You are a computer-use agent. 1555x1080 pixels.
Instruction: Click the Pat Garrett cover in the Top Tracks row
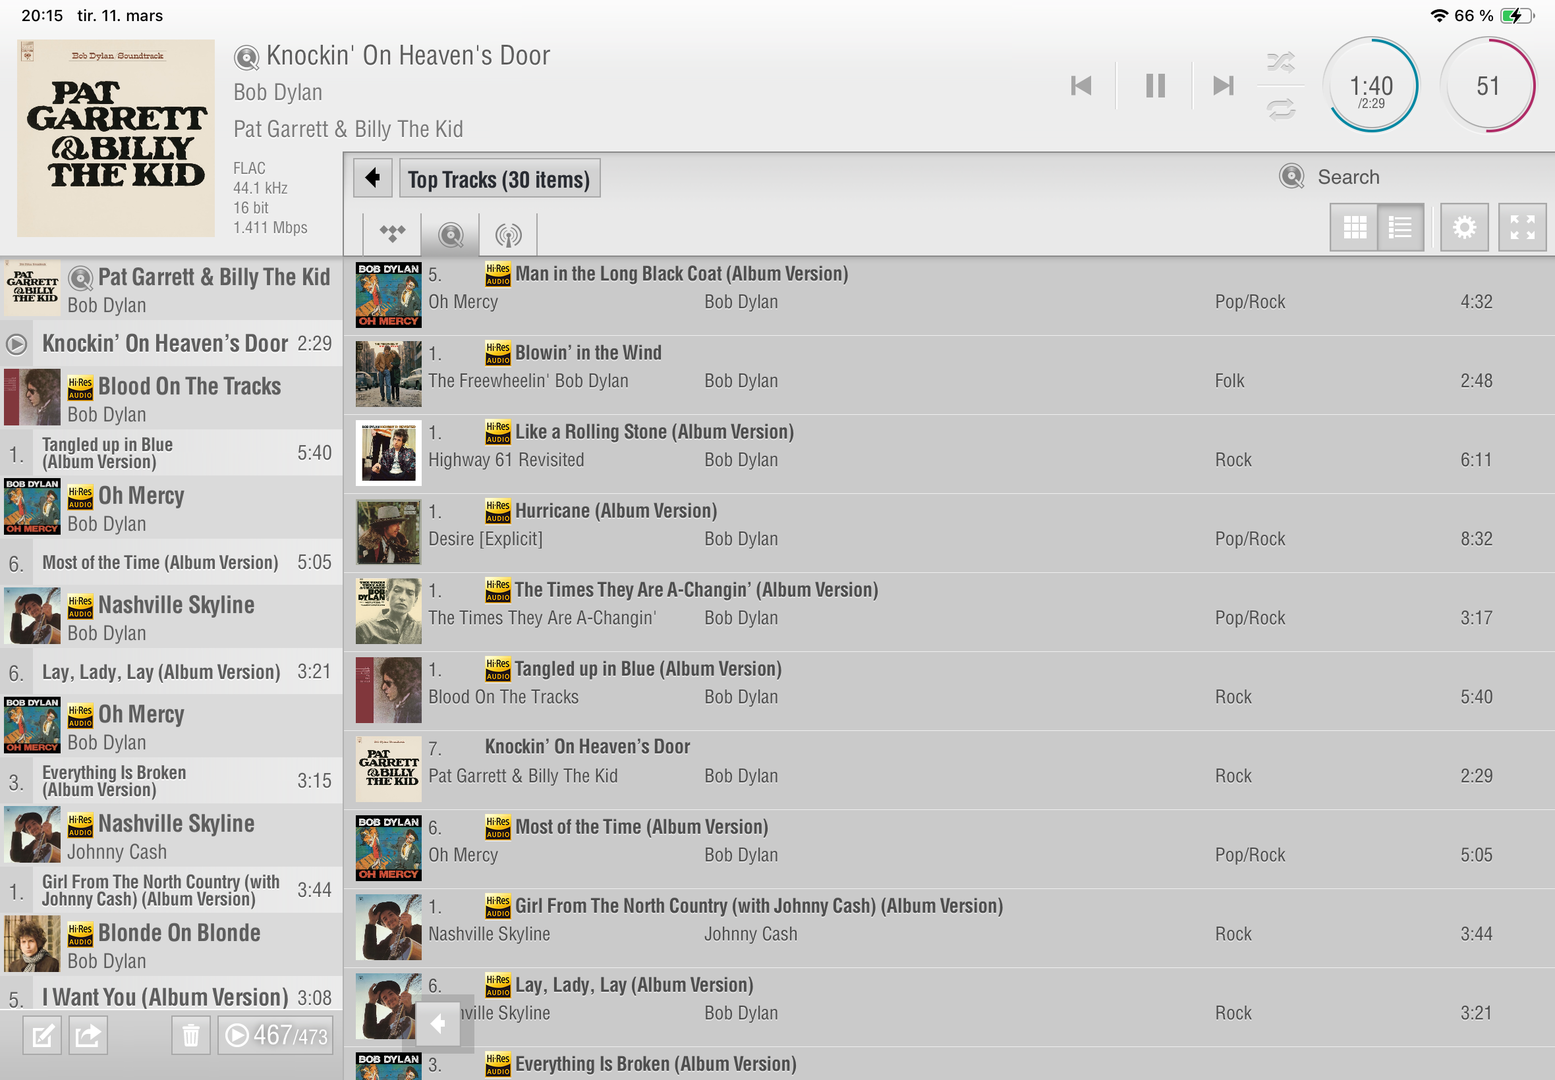click(389, 769)
